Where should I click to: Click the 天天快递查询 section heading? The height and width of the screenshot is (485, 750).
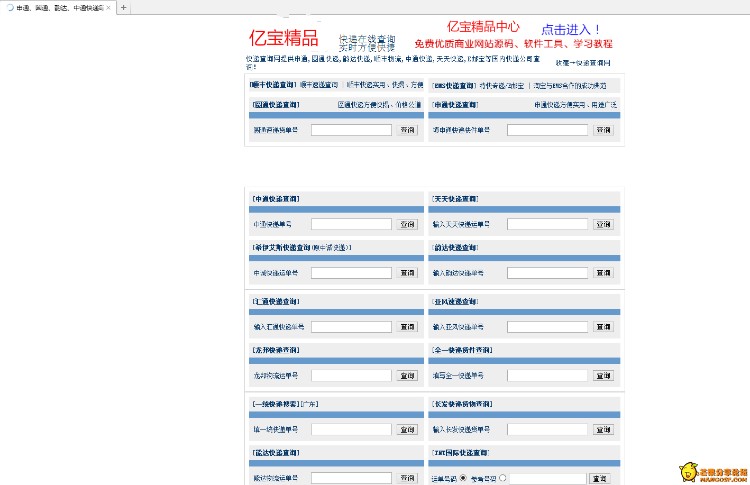point(455,198)
